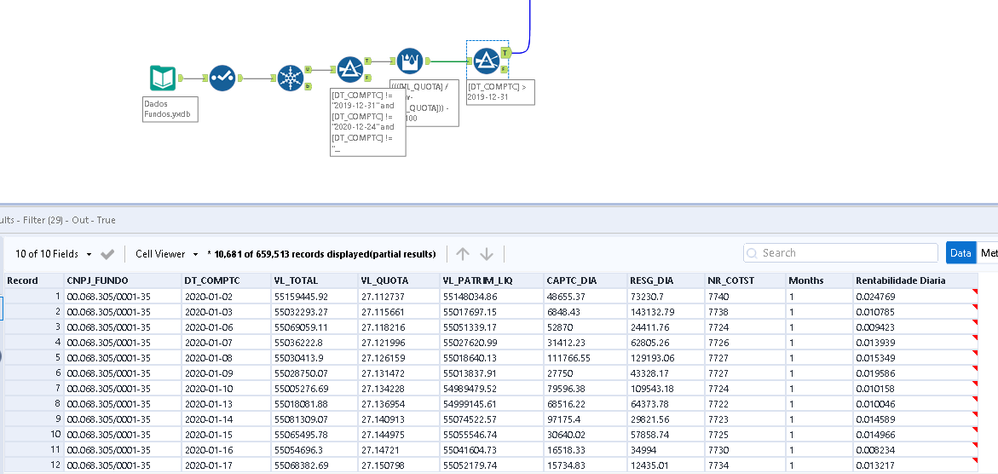Click the grey checkmark apply icon
This screenshot has width=998, height=474.
click(108, 254)
